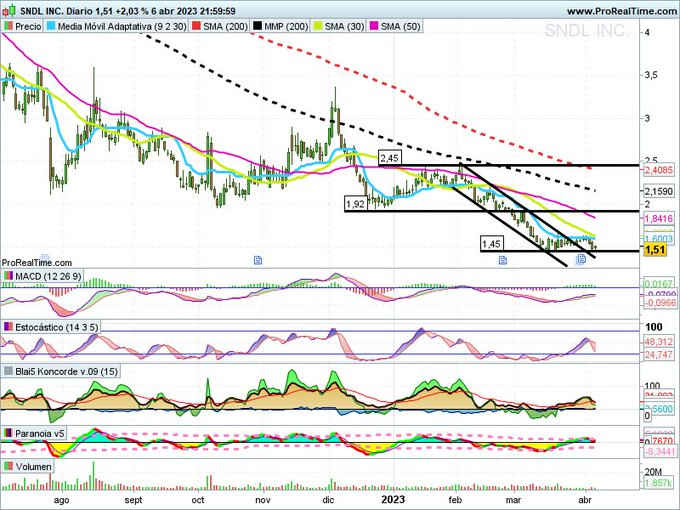The width and height of the screenshot is (680, 510).
Task: Click the 4 price axis label
Action: (647, 32)
